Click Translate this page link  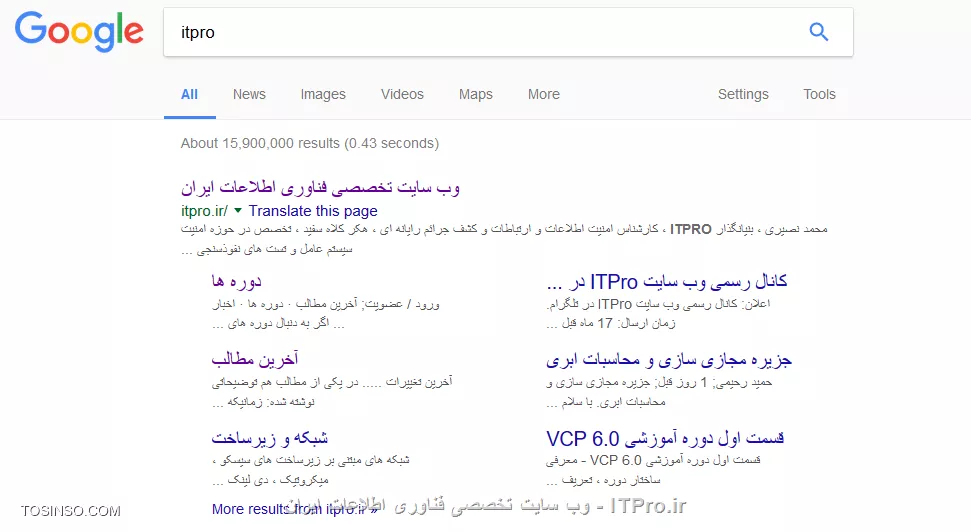pyautogui.click(x=313, y=211)
